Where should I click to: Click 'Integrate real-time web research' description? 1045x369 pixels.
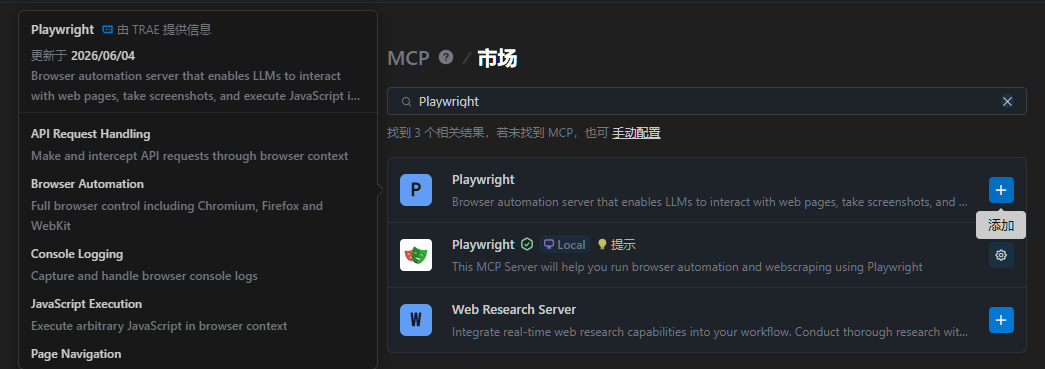(710, 332)
